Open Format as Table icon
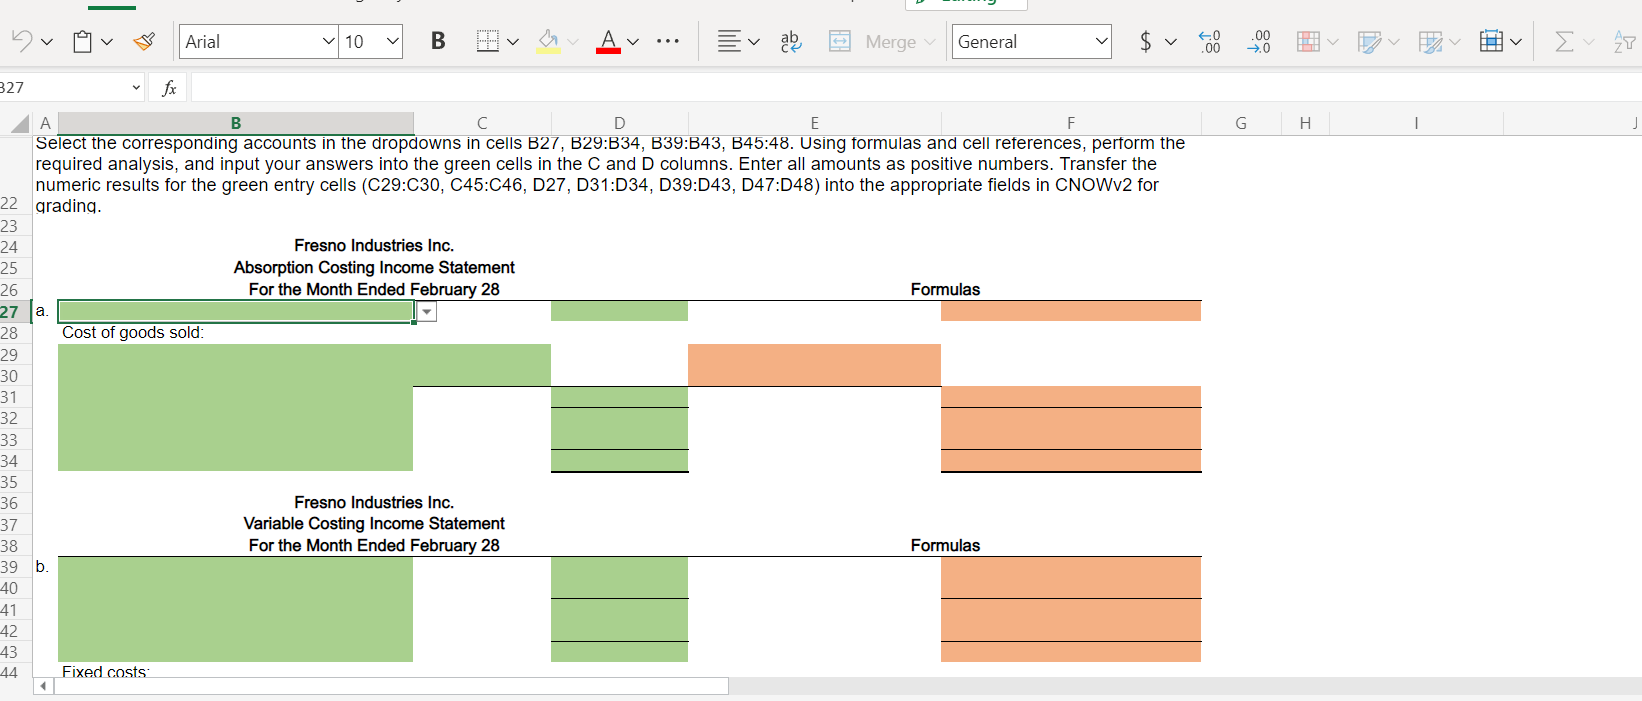The height and width of the screenshot is (701, 1642). (x=1431, y=41)
